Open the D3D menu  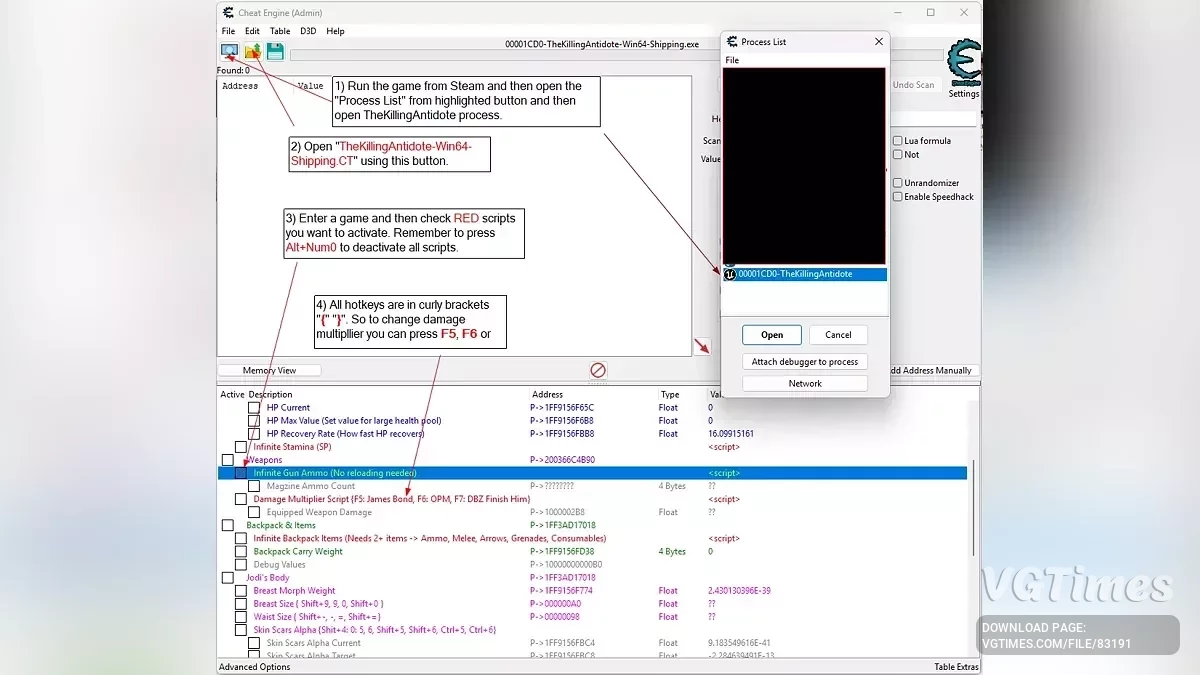click(x=308, y=31)
